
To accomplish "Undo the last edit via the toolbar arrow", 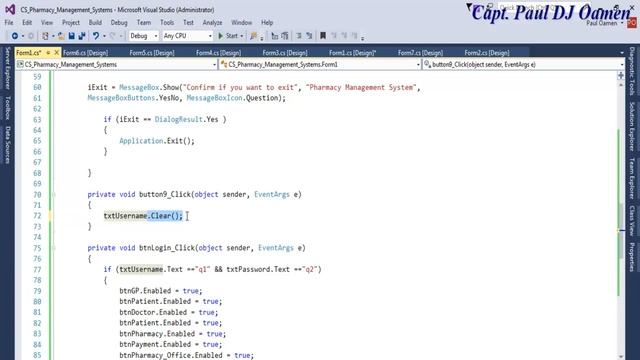I will (x=96, y=36).
